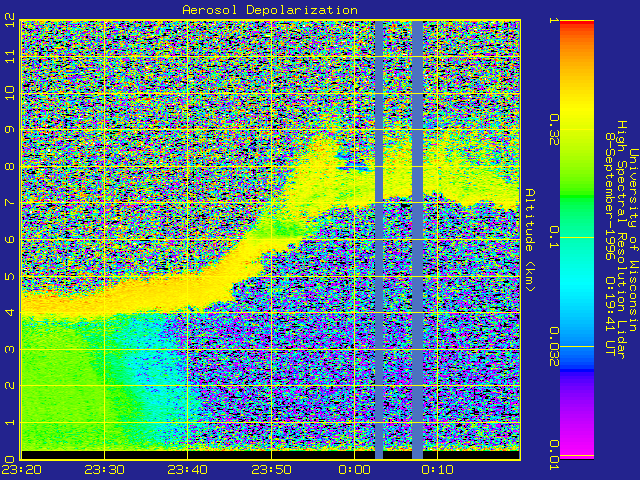Click the altitude 4 tick label
Image resolution: width=640 pixels, height=480 pixels.
10,313
